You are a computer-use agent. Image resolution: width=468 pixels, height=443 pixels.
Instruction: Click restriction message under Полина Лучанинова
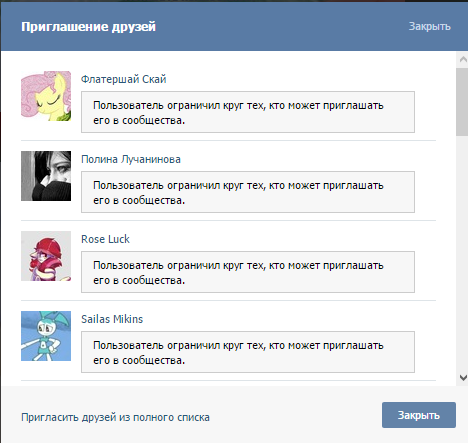pyautogui.click(x=248, y=192)
